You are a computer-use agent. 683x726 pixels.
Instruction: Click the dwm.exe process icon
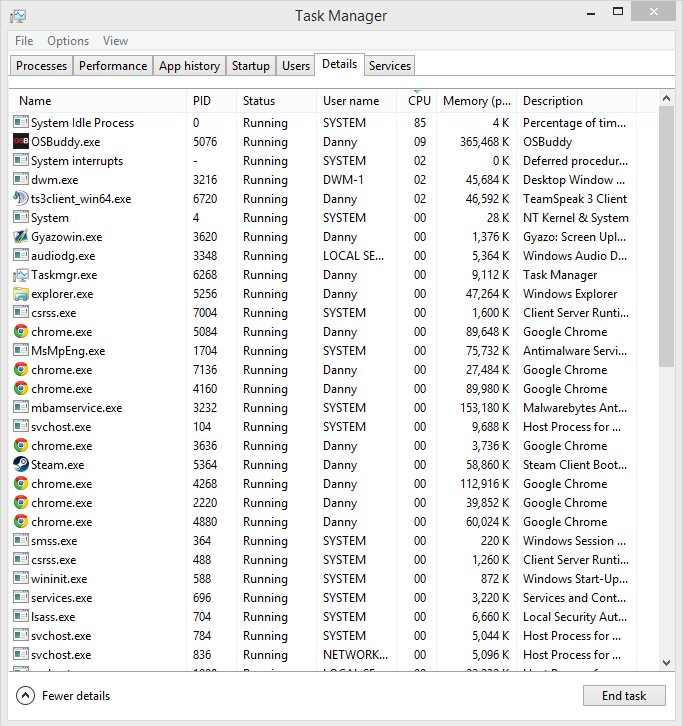click(21, 179)
